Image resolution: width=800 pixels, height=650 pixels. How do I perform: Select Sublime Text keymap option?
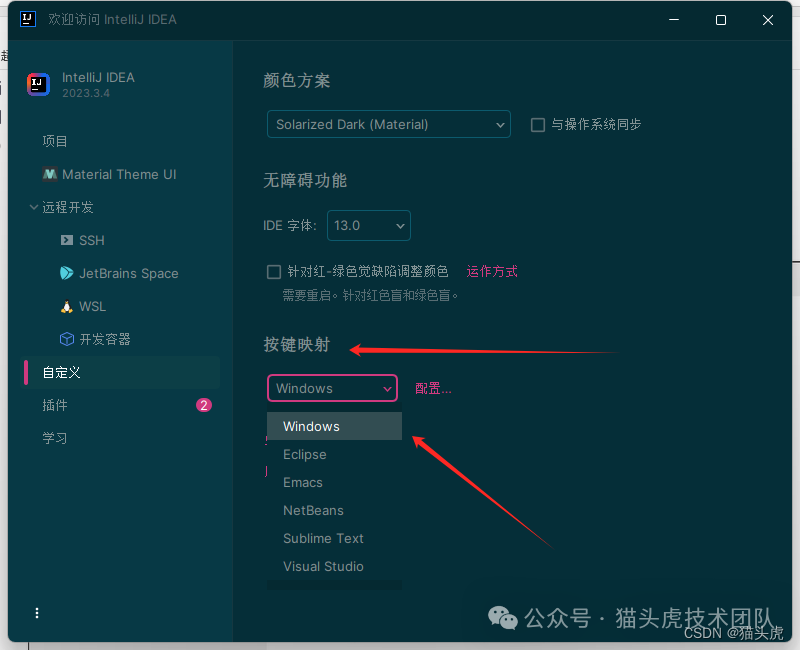(x=334, y=539)
